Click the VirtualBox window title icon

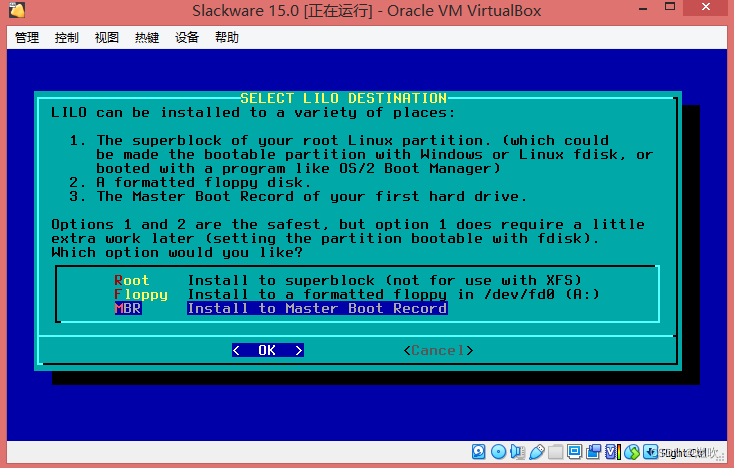[x=17, y=10]
